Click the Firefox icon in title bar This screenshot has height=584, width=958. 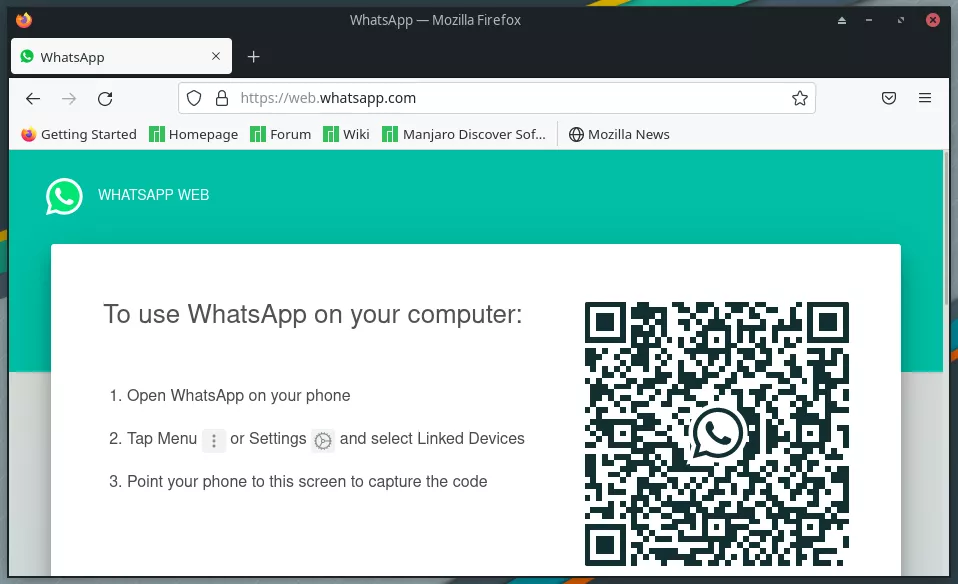pyautogui.click(x=24, y=20)
